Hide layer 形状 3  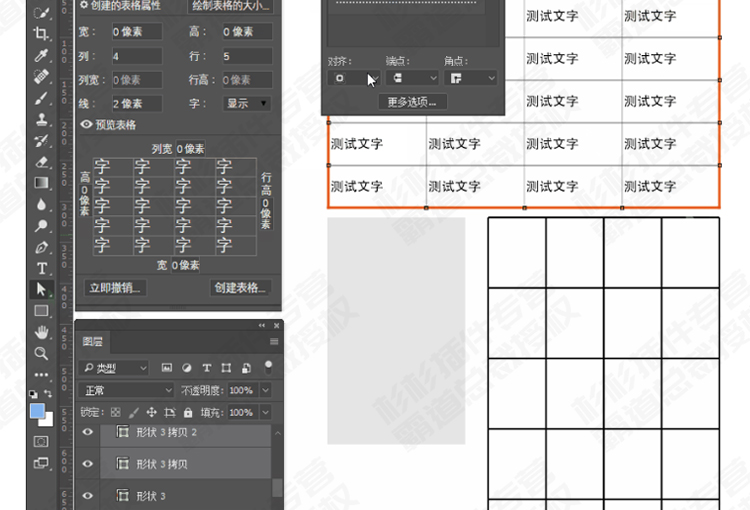(88, 496)
